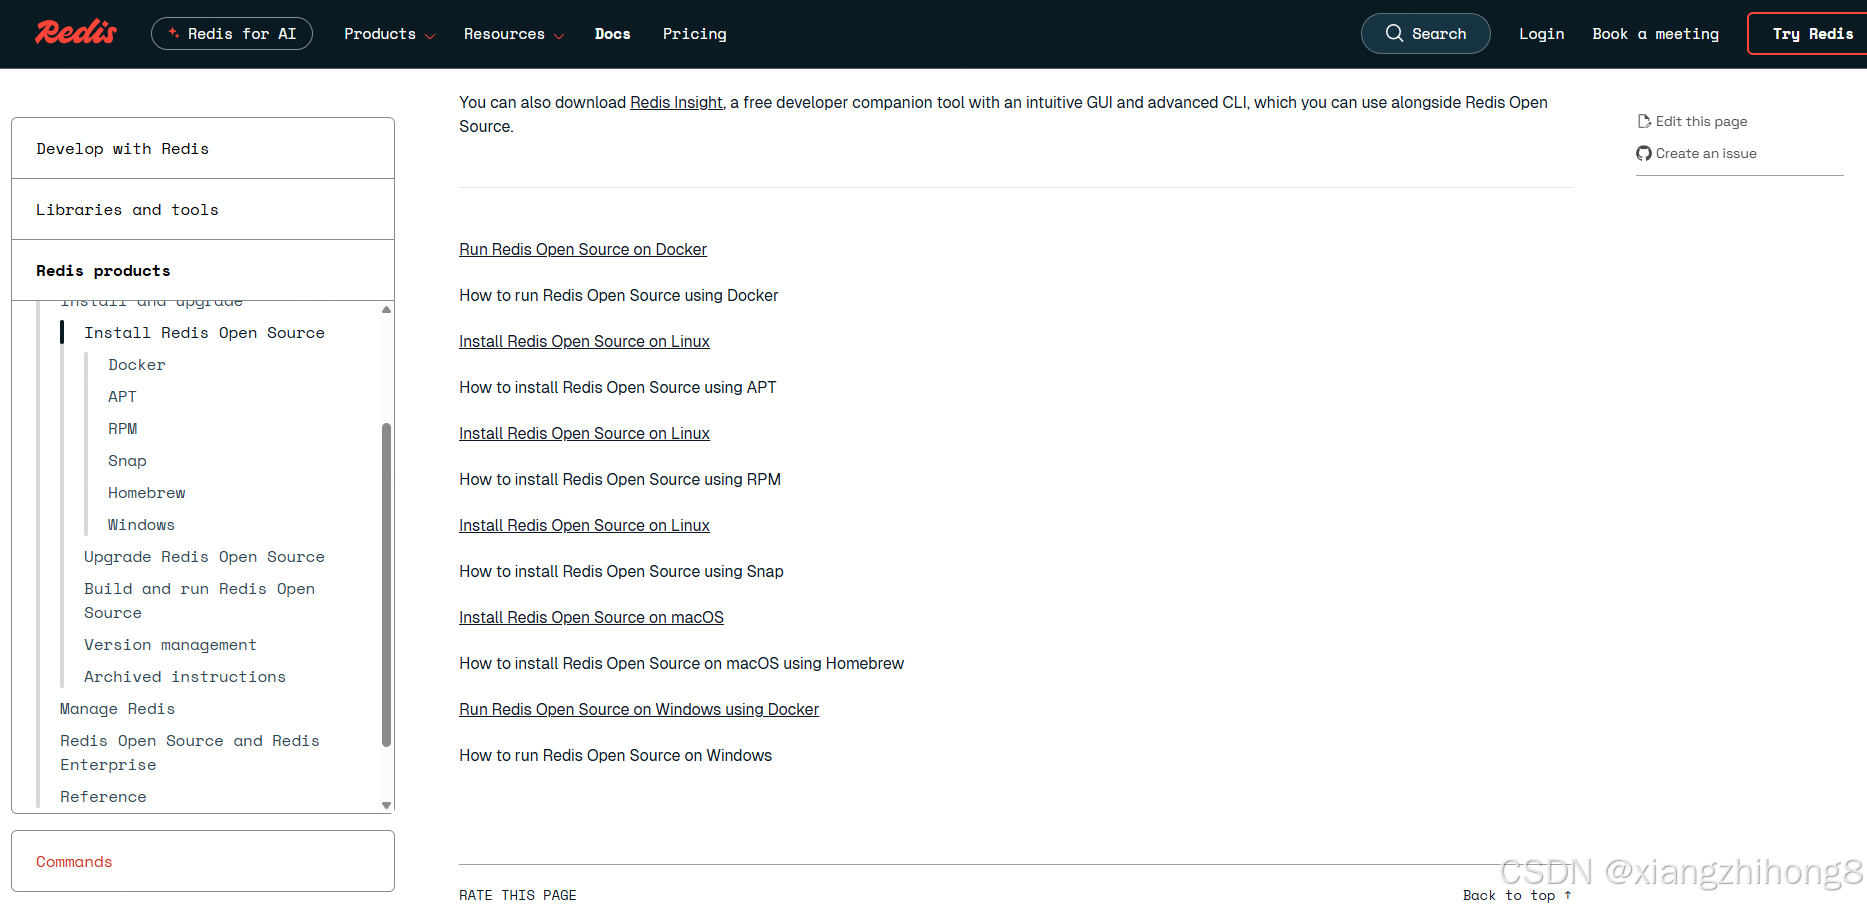1867x904 pixels.
Task: Click 'How to run Redis Open Source using Docker' text
Action: click(618, 295)
